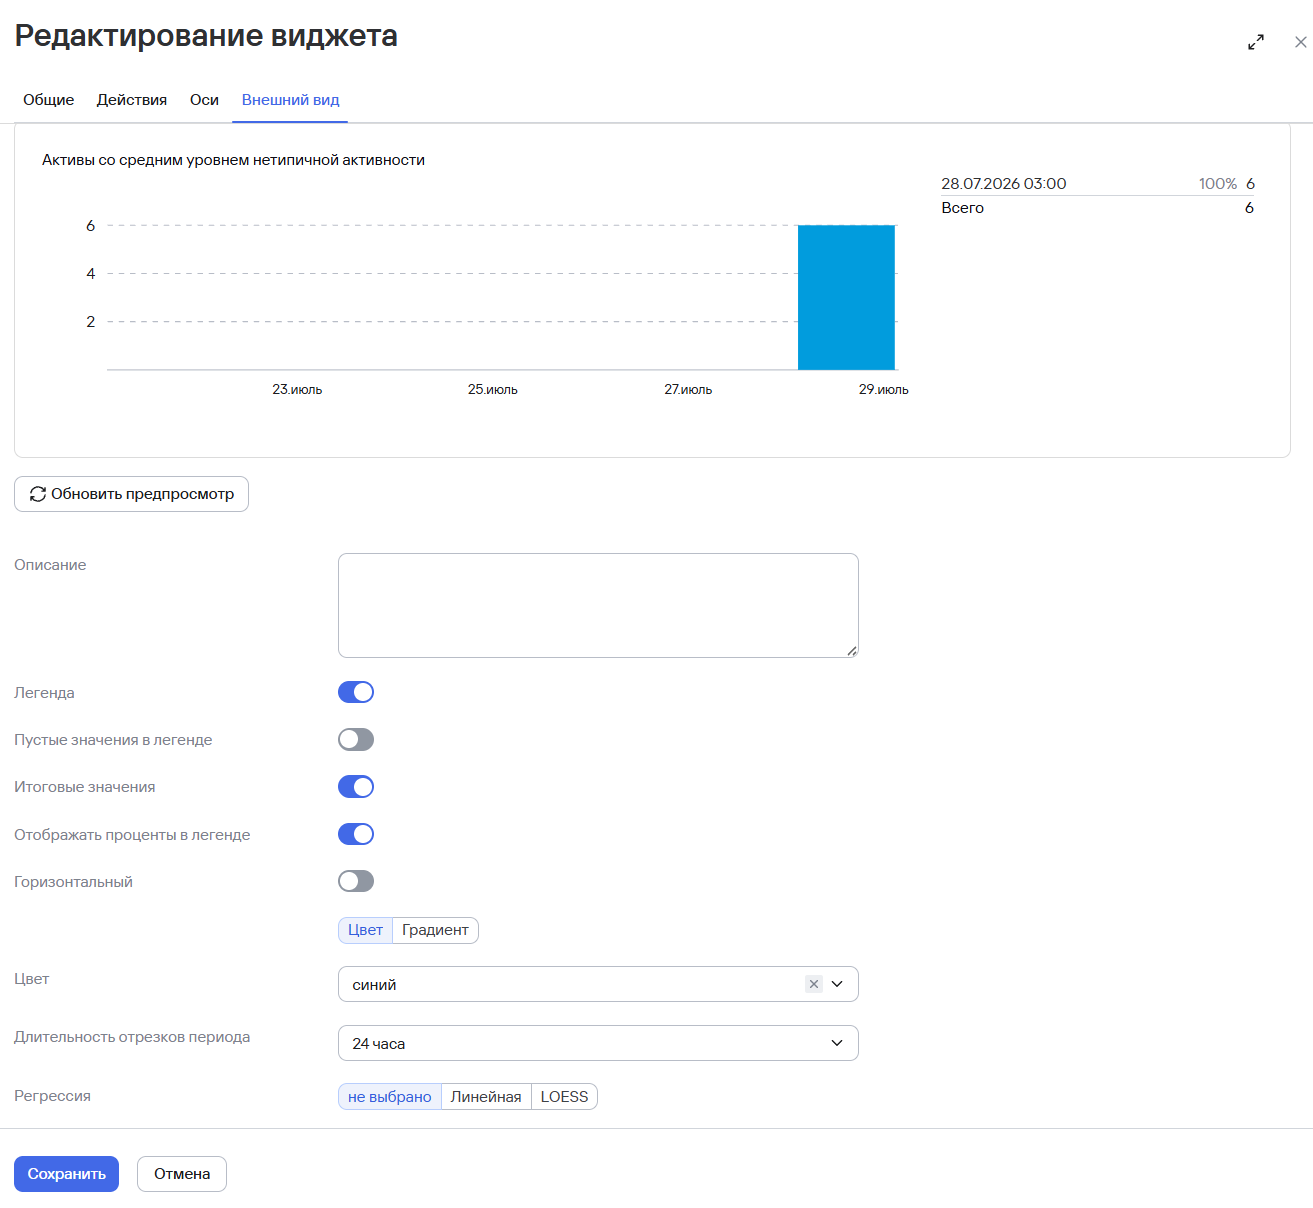Go to the Действия tab
Image resolution: width=1313 pixels, height=1208 pixels.
[132, 100]
